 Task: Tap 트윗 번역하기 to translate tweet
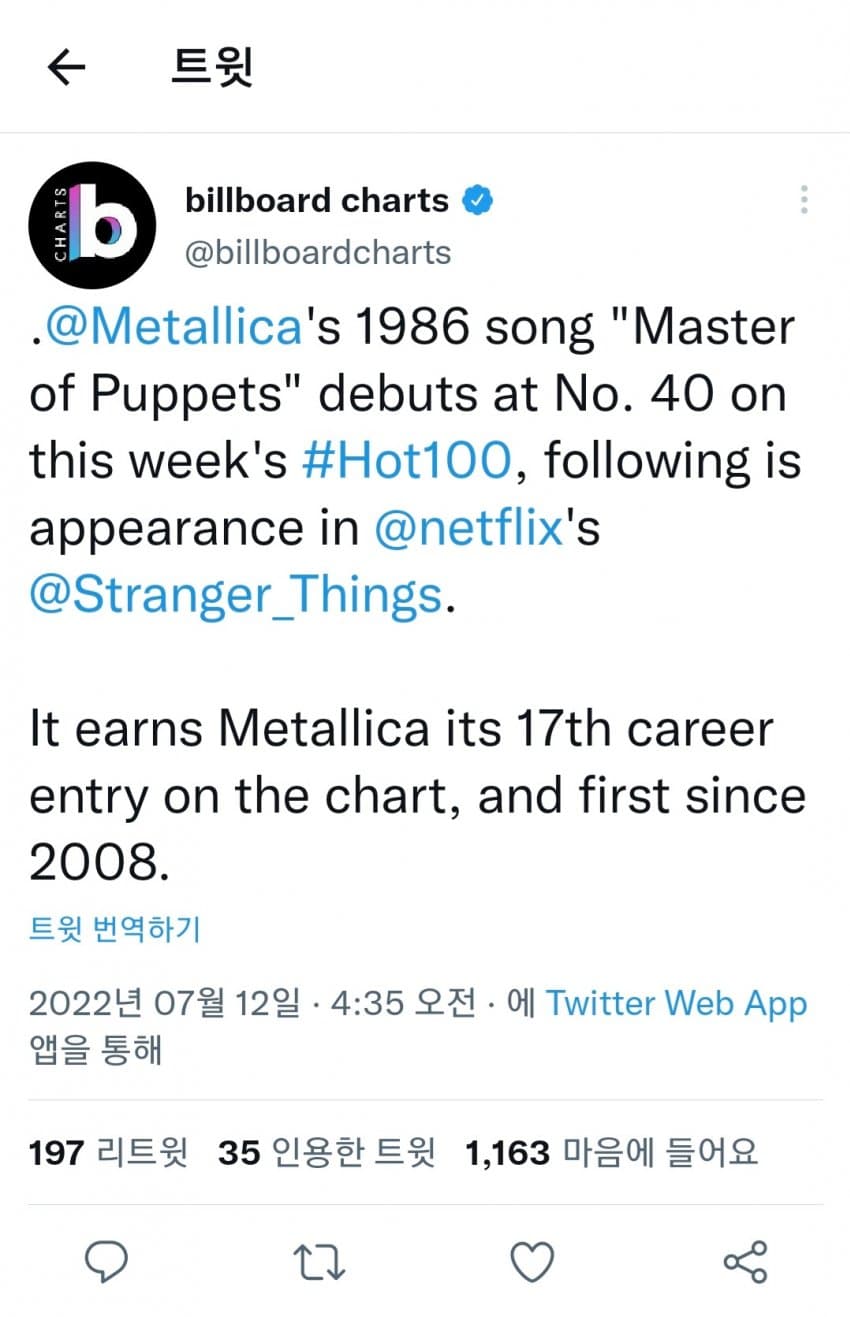point(115,929)
